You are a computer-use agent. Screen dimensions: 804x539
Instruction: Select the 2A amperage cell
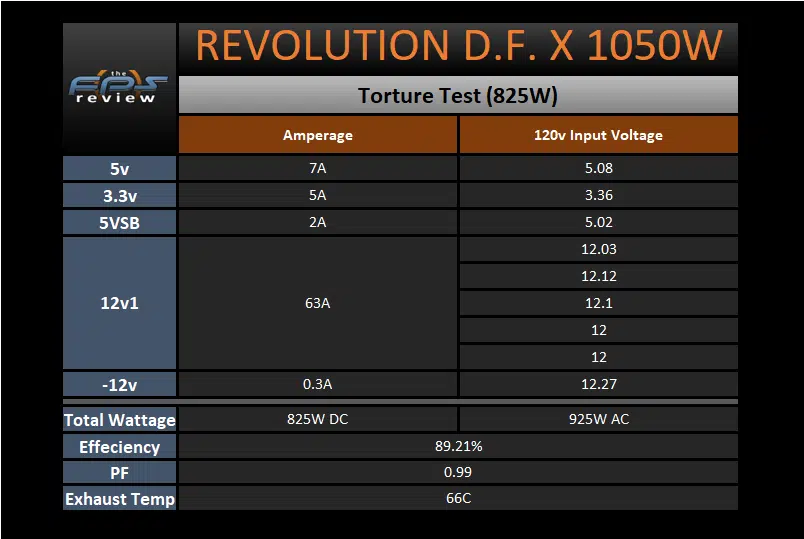[x=317, y=223]
